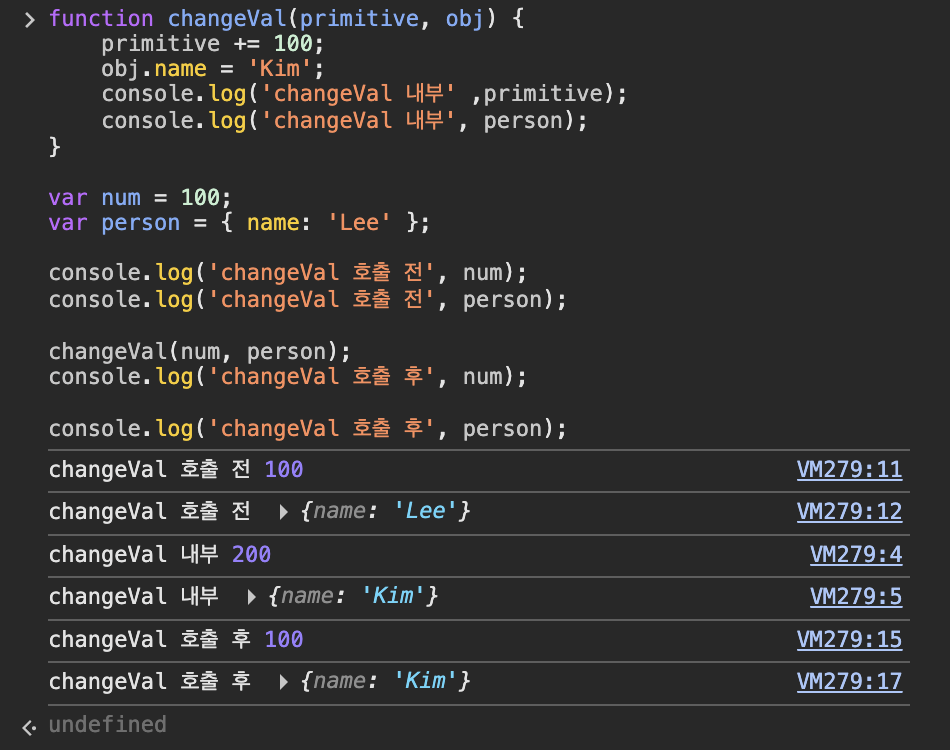Screen dimensions: 950x750
Task: Click the input prompt chevron before the function code
Action: (x=30, y=19)
